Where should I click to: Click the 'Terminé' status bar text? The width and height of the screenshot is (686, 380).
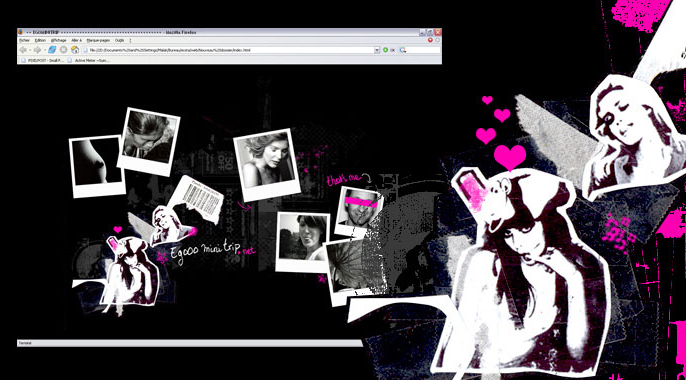click(x=25, y=343)
